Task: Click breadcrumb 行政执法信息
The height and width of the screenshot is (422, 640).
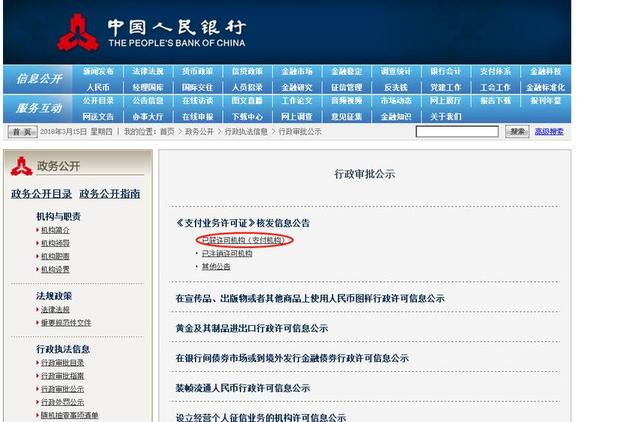Action: pyautogui.click(x=246, y=132)
